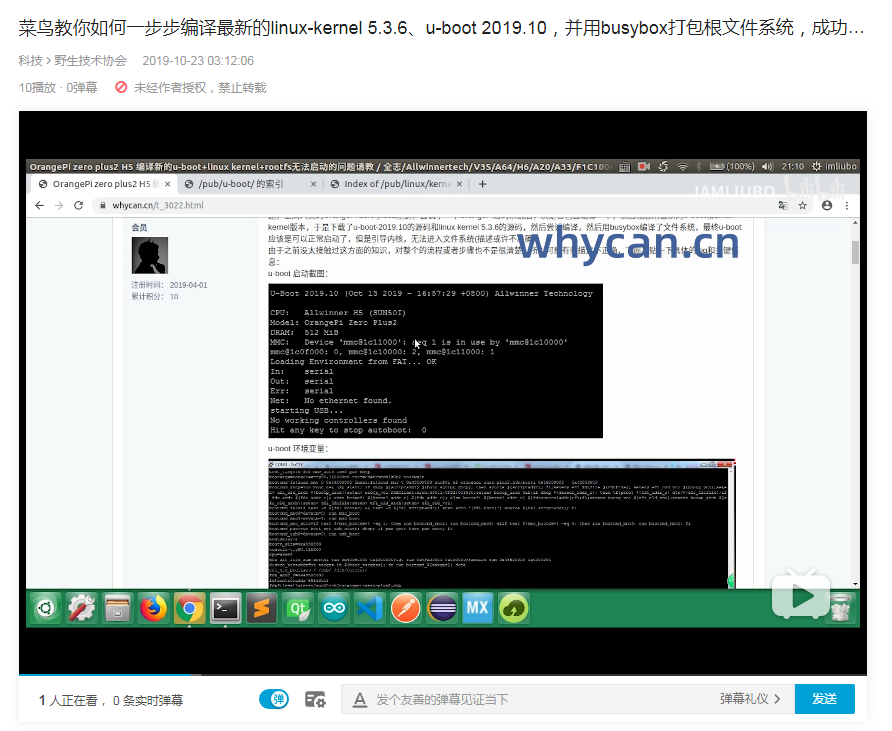Reload the whycan.cn page
This screenshot has height=731, width=892.
coord(79,205)
